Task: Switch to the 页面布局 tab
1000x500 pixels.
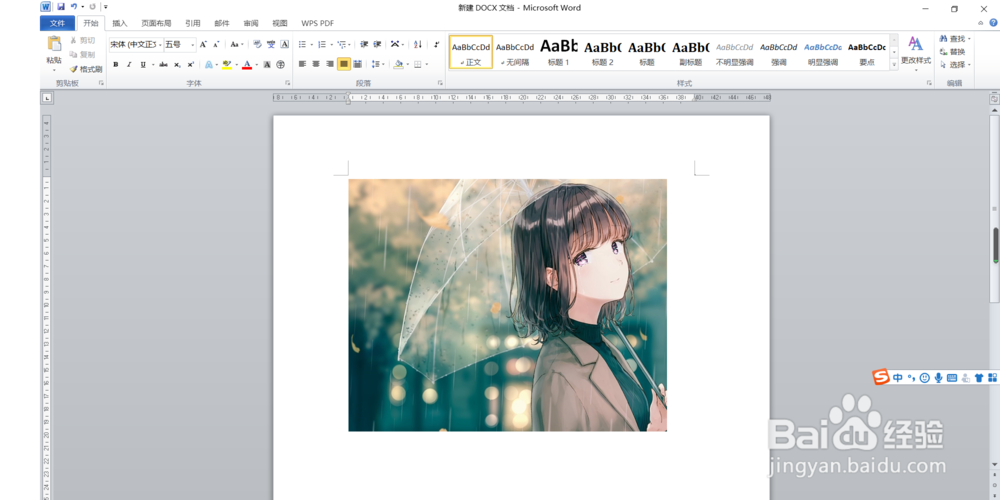Action: pos(156,23)
